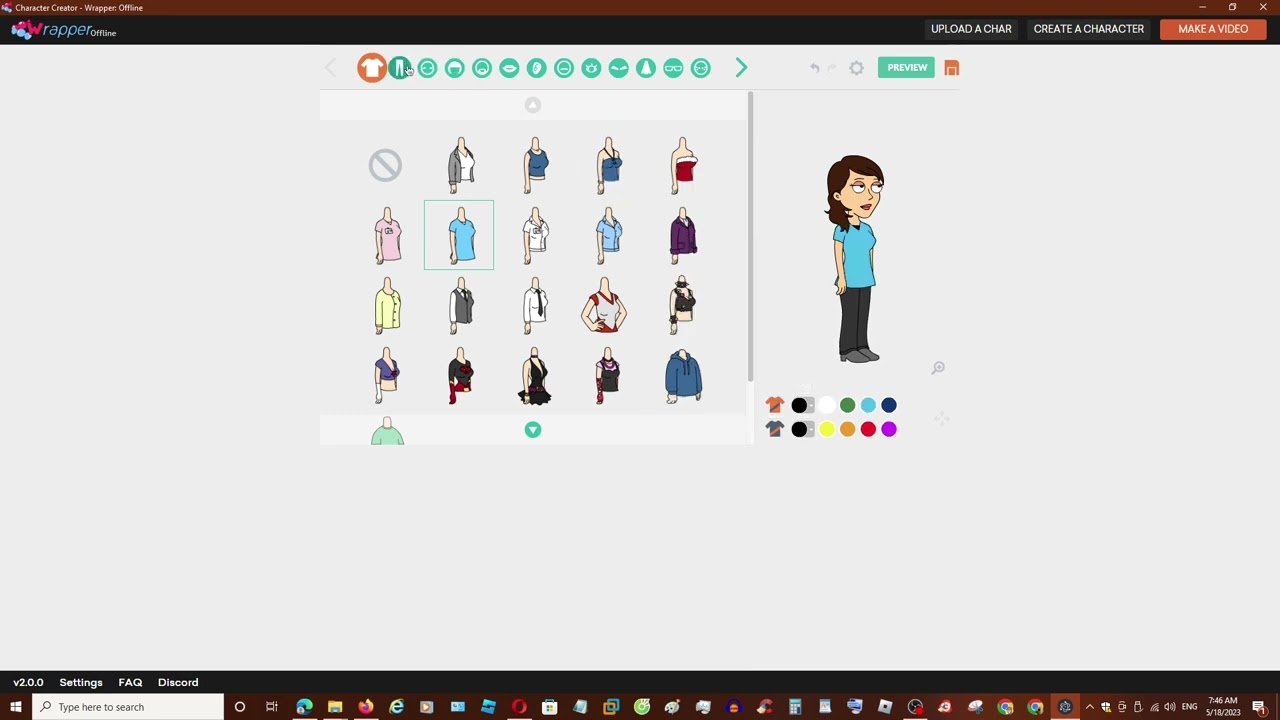Pick the green color swatch

click(847, 405)
